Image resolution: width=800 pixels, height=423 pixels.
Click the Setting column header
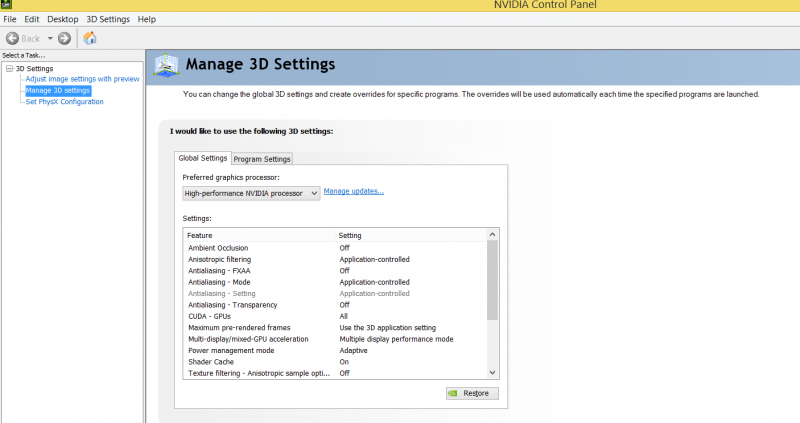(x=410, y=235)
